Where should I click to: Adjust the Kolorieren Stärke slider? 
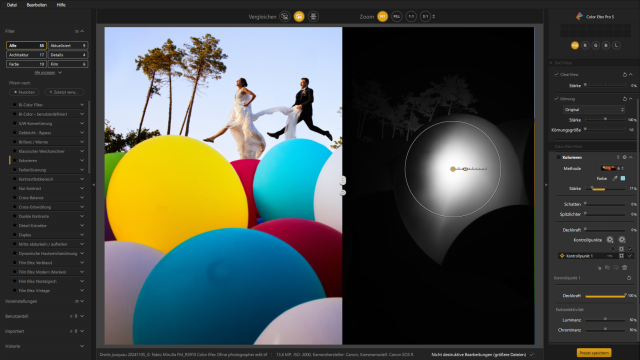(x=605, y=189)
